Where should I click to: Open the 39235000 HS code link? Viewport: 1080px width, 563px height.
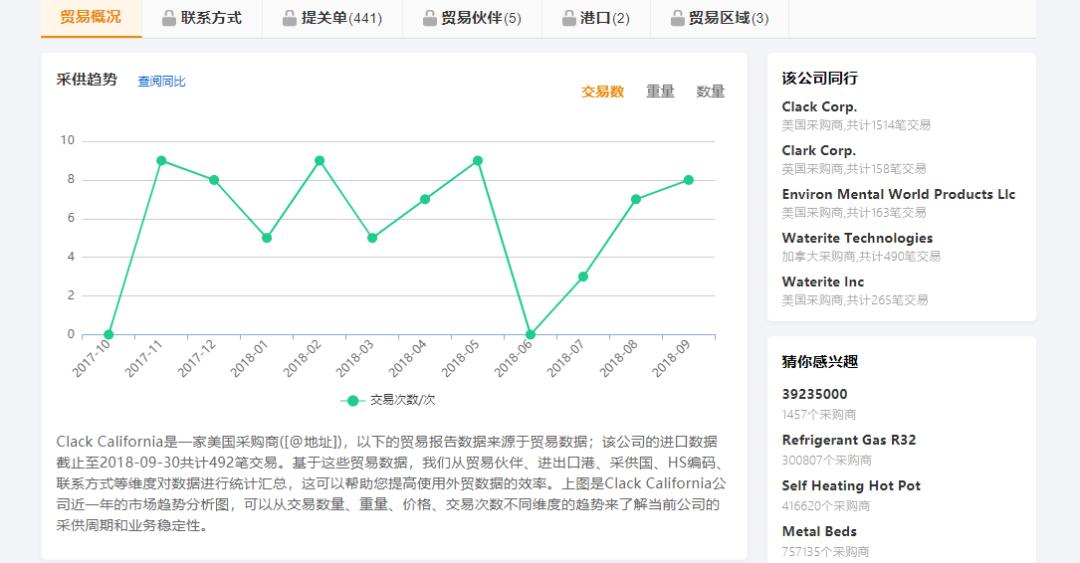tap(814, 394)
